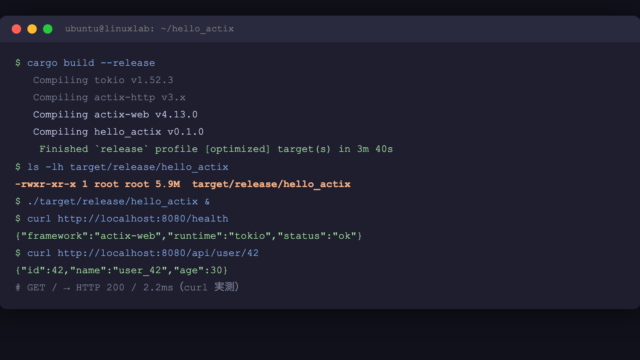The height and width of the screenshot is (360, 640).
Task: Click the line Compiling hello_actix v0.1.0
Action: (118, 132)
